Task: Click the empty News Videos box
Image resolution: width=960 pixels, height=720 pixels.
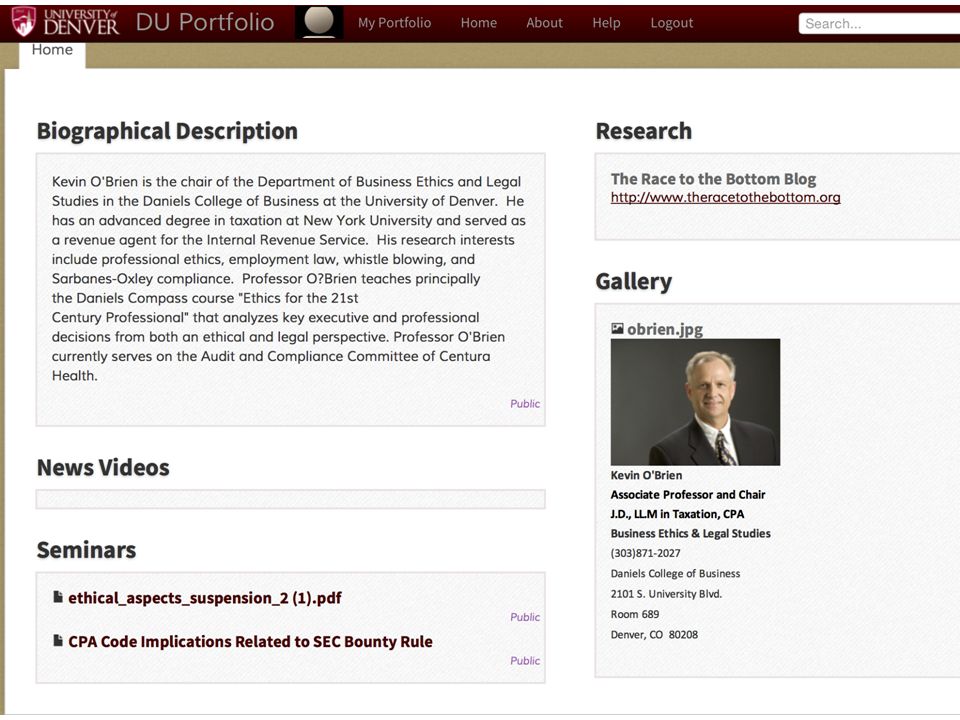Action: point(291,499)
